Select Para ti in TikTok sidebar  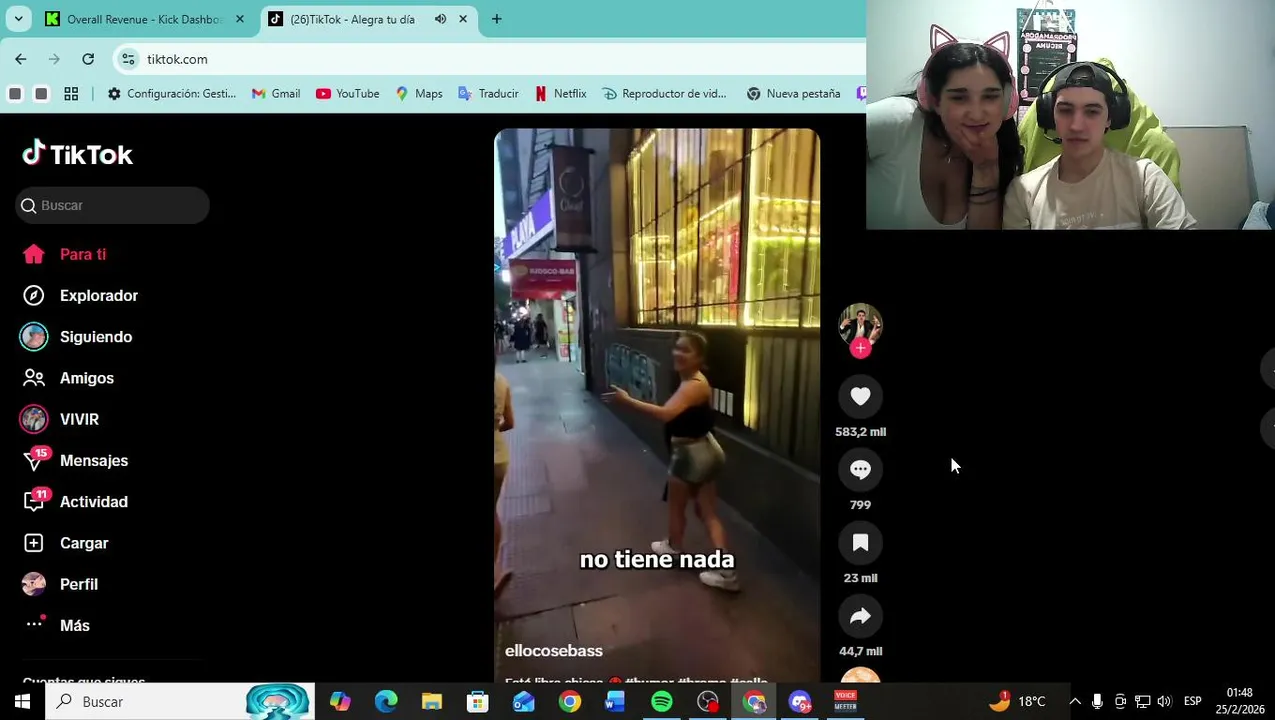(64, 254)
